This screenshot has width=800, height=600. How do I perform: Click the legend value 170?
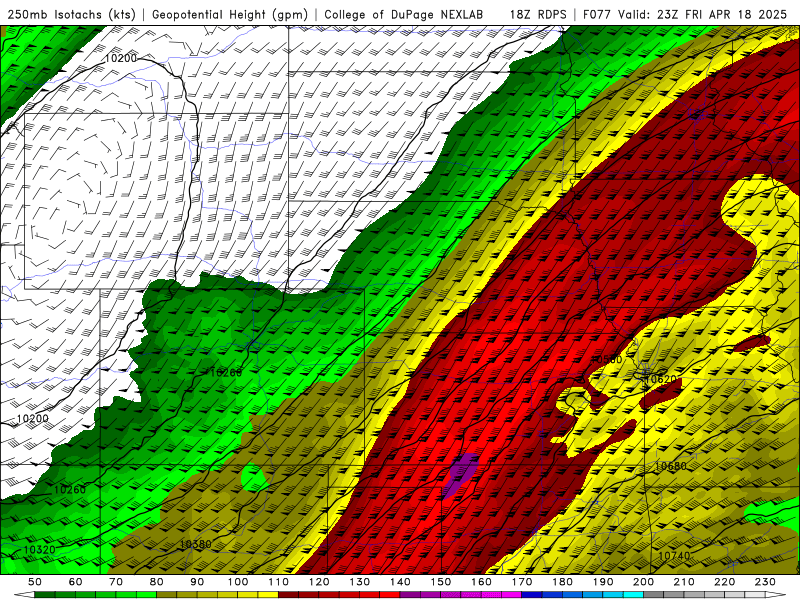522,582
